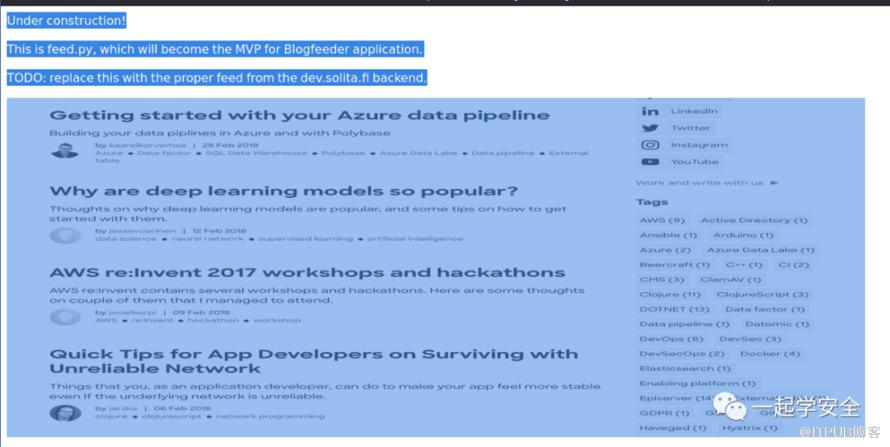Select the 'CMS (3)' tag
Viewport: 890px width, 447px height.
(661, 279)
